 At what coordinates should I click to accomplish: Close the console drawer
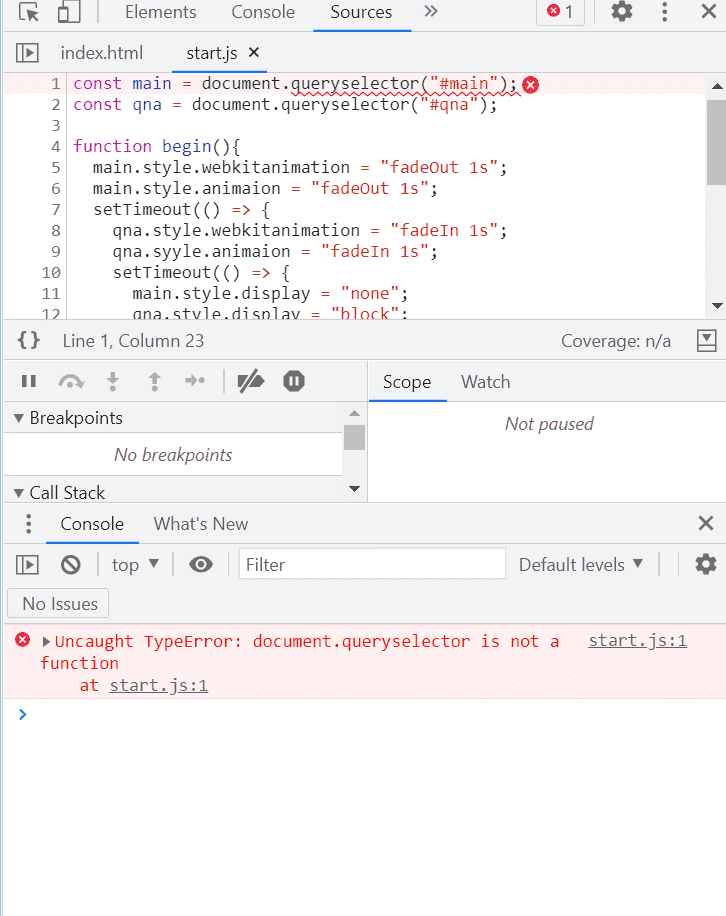(x=706, y=523)
